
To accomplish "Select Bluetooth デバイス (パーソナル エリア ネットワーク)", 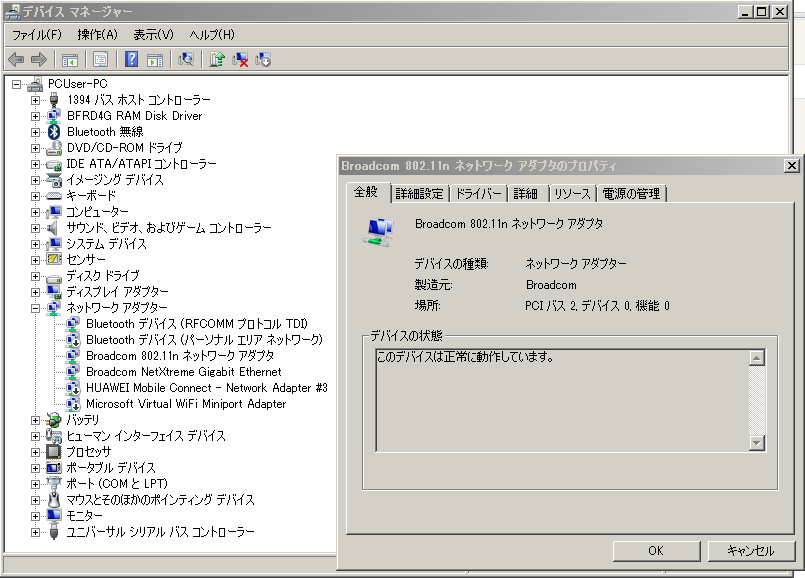I will pyautogui.click(x=204, y=340).
